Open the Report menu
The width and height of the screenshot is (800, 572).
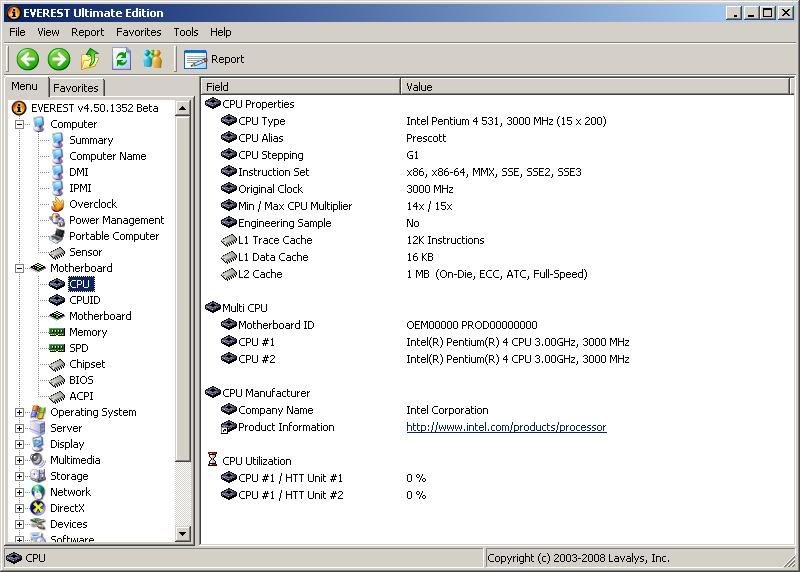tap(87, 32)
